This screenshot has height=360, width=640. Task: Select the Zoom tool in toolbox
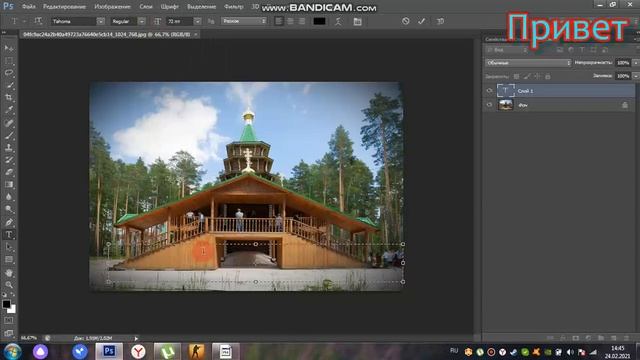pyautogui.click(x=9, y=285)
